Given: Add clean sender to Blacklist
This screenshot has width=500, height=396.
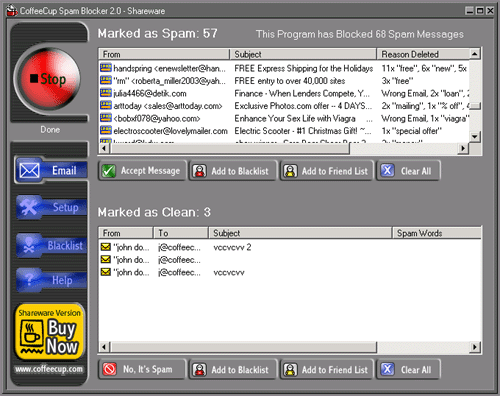Looking at the screenshot, I should (x=233, y=369).
